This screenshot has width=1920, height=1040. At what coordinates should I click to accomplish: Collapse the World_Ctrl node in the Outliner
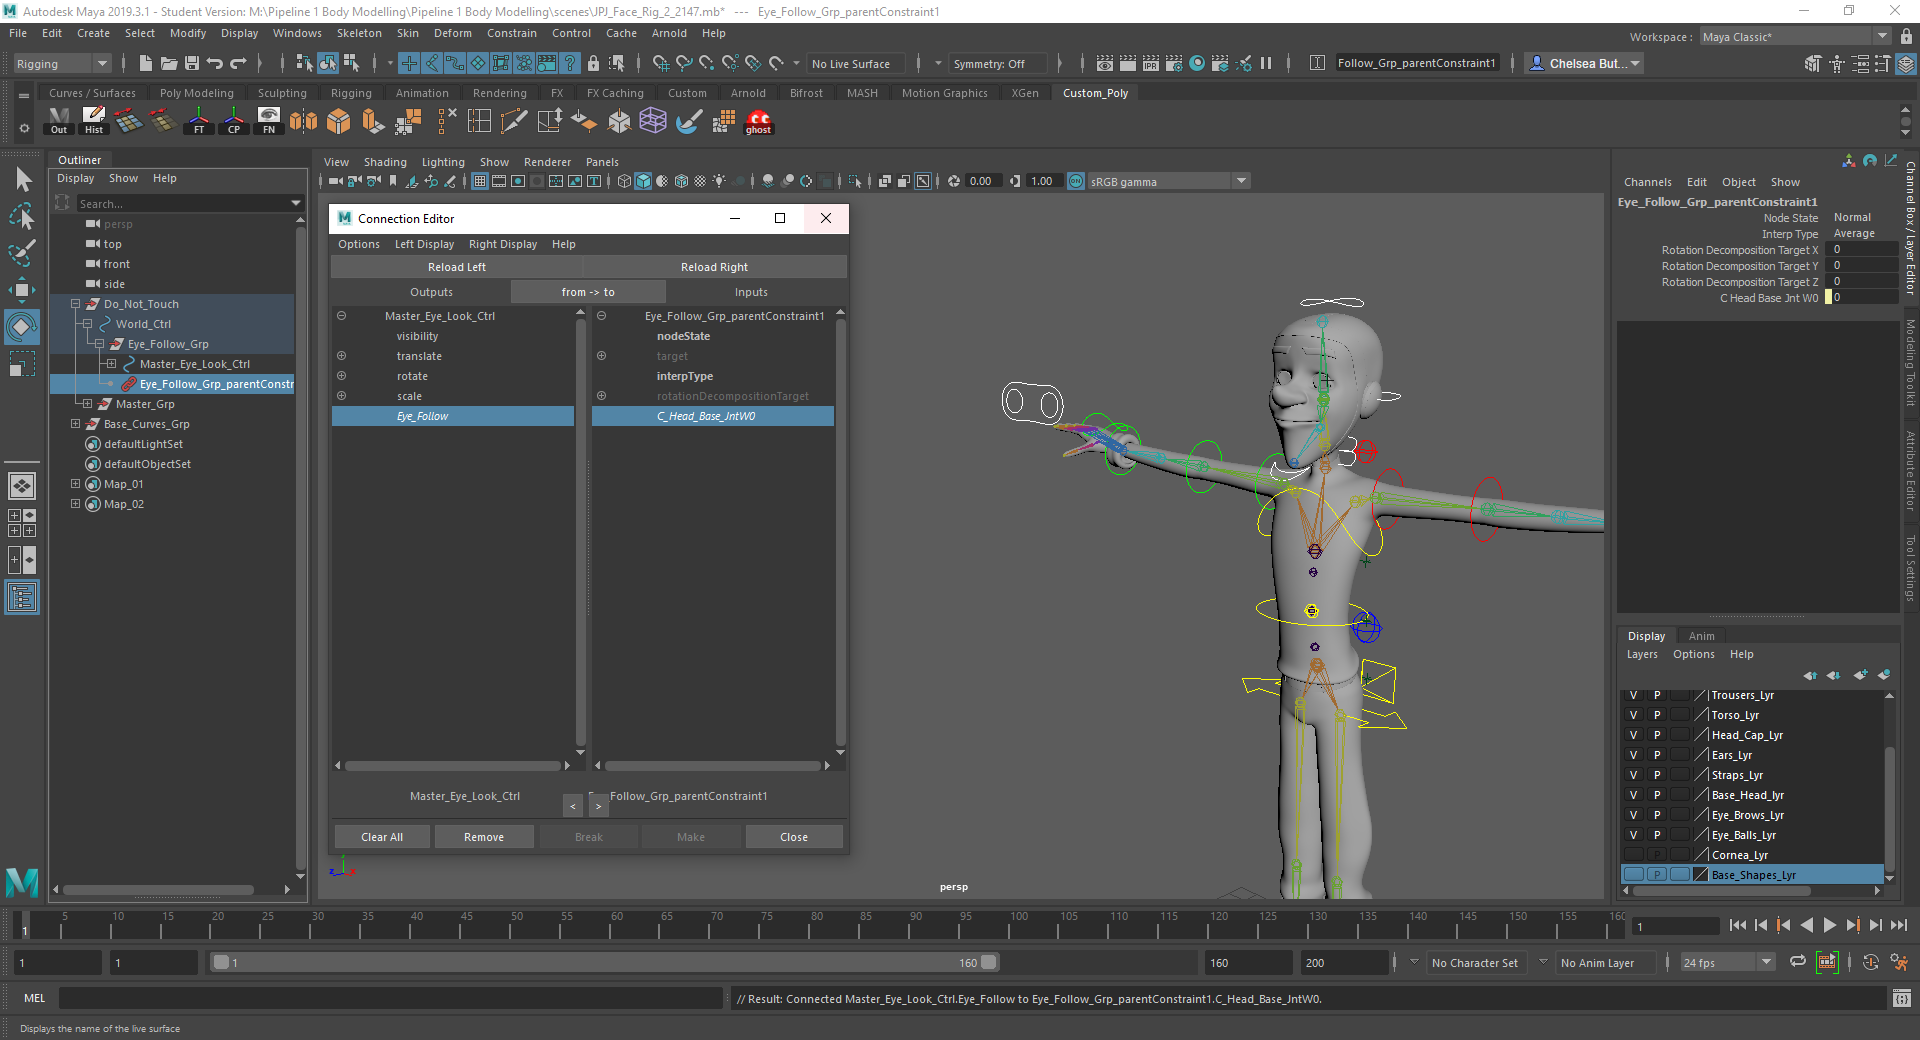pos(88,324)
